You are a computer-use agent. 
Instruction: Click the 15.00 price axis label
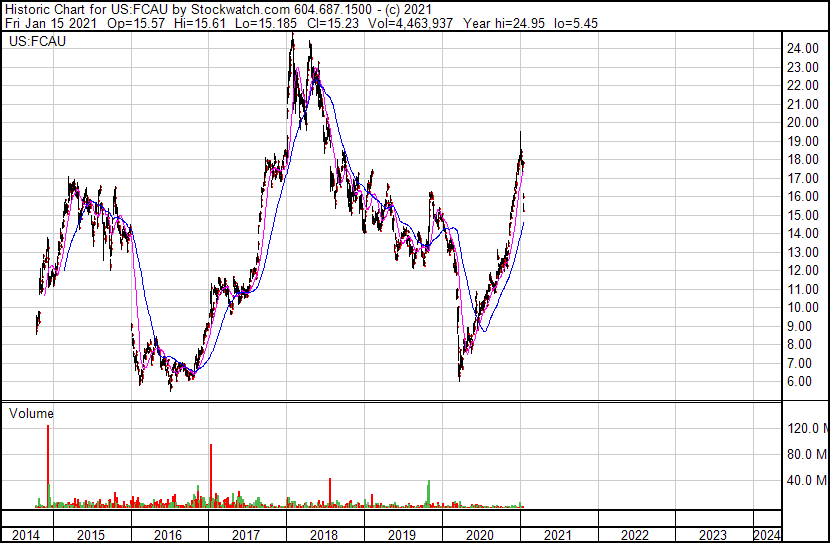click(803, 215)
